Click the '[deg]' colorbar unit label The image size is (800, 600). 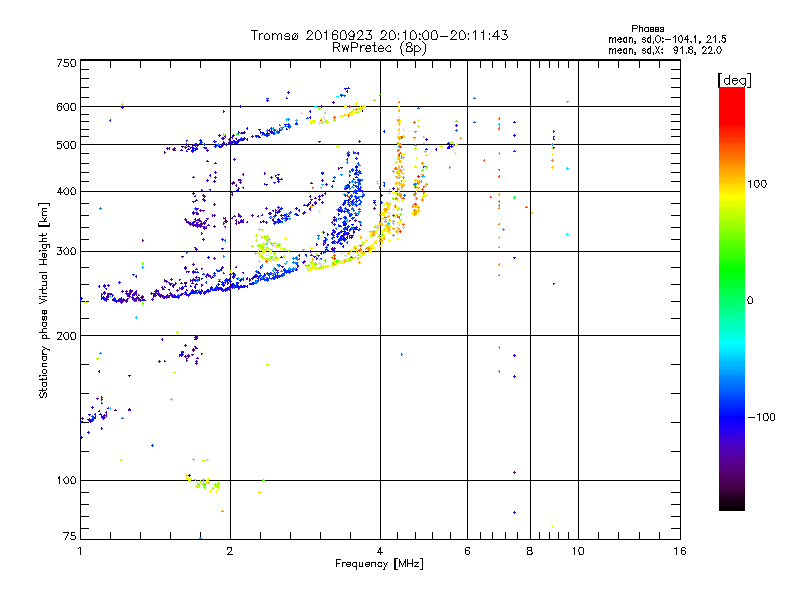tap(734, 81)
